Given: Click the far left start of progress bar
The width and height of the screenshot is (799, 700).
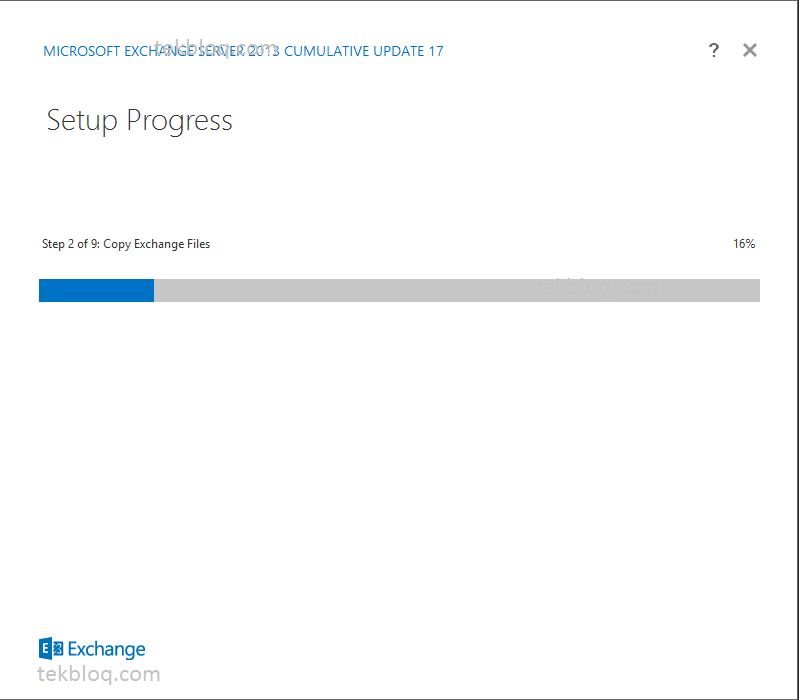Looking at the screenshot, I should (41, 290).
